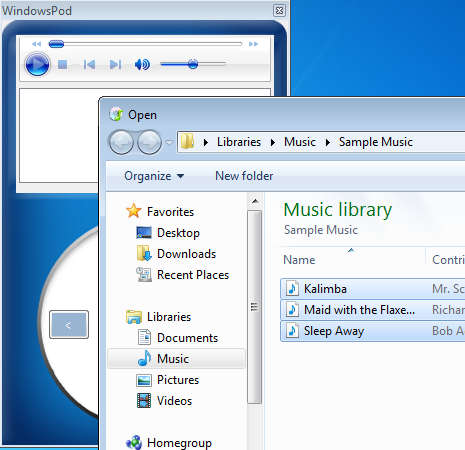Click the blue Play button

pyautogui.click(x=37, y=64)
